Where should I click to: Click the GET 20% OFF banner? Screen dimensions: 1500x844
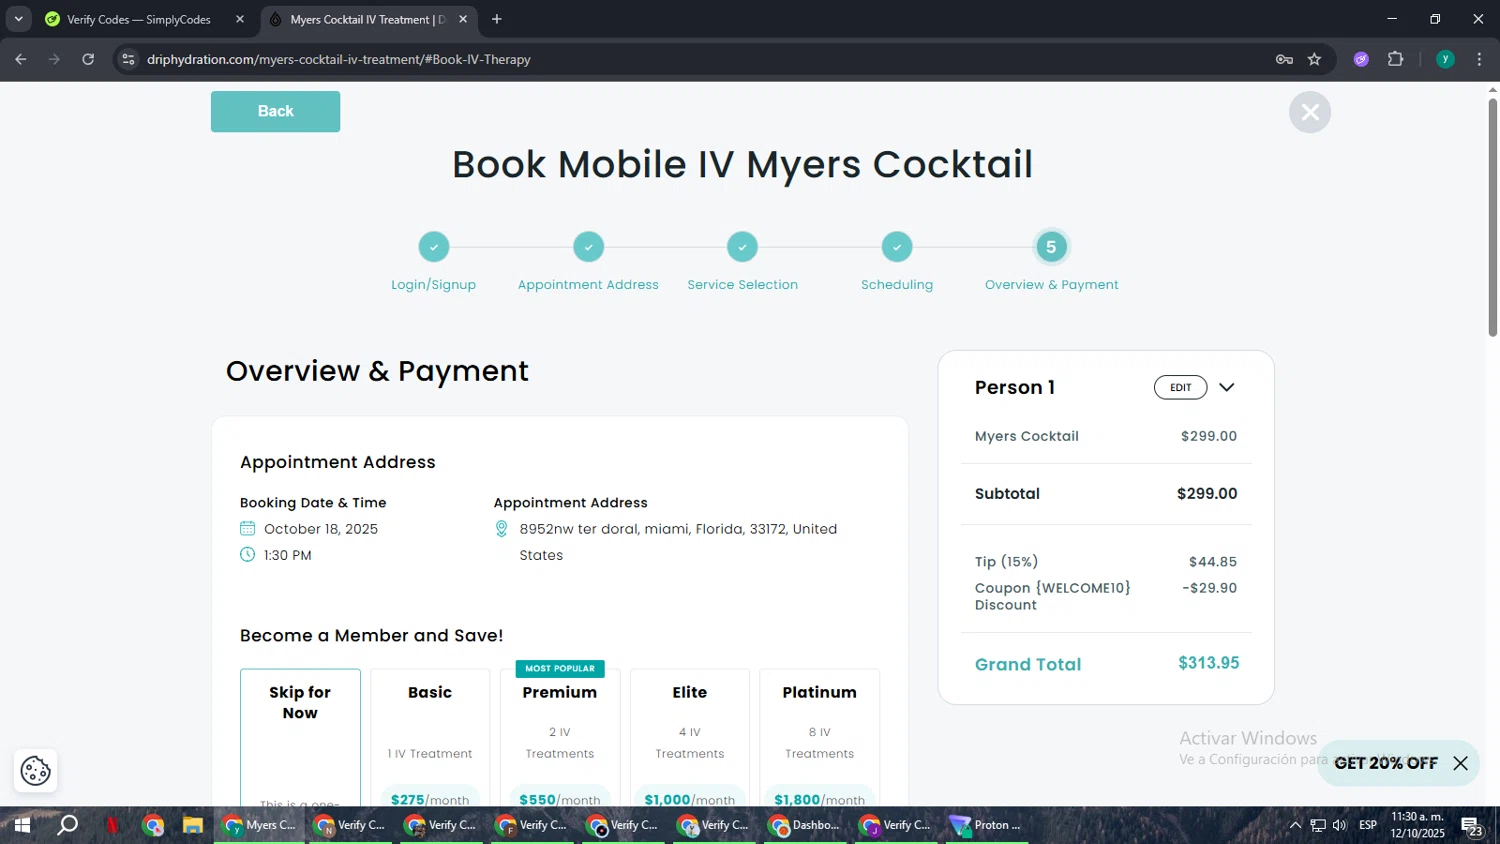[x=1386, y=763]
